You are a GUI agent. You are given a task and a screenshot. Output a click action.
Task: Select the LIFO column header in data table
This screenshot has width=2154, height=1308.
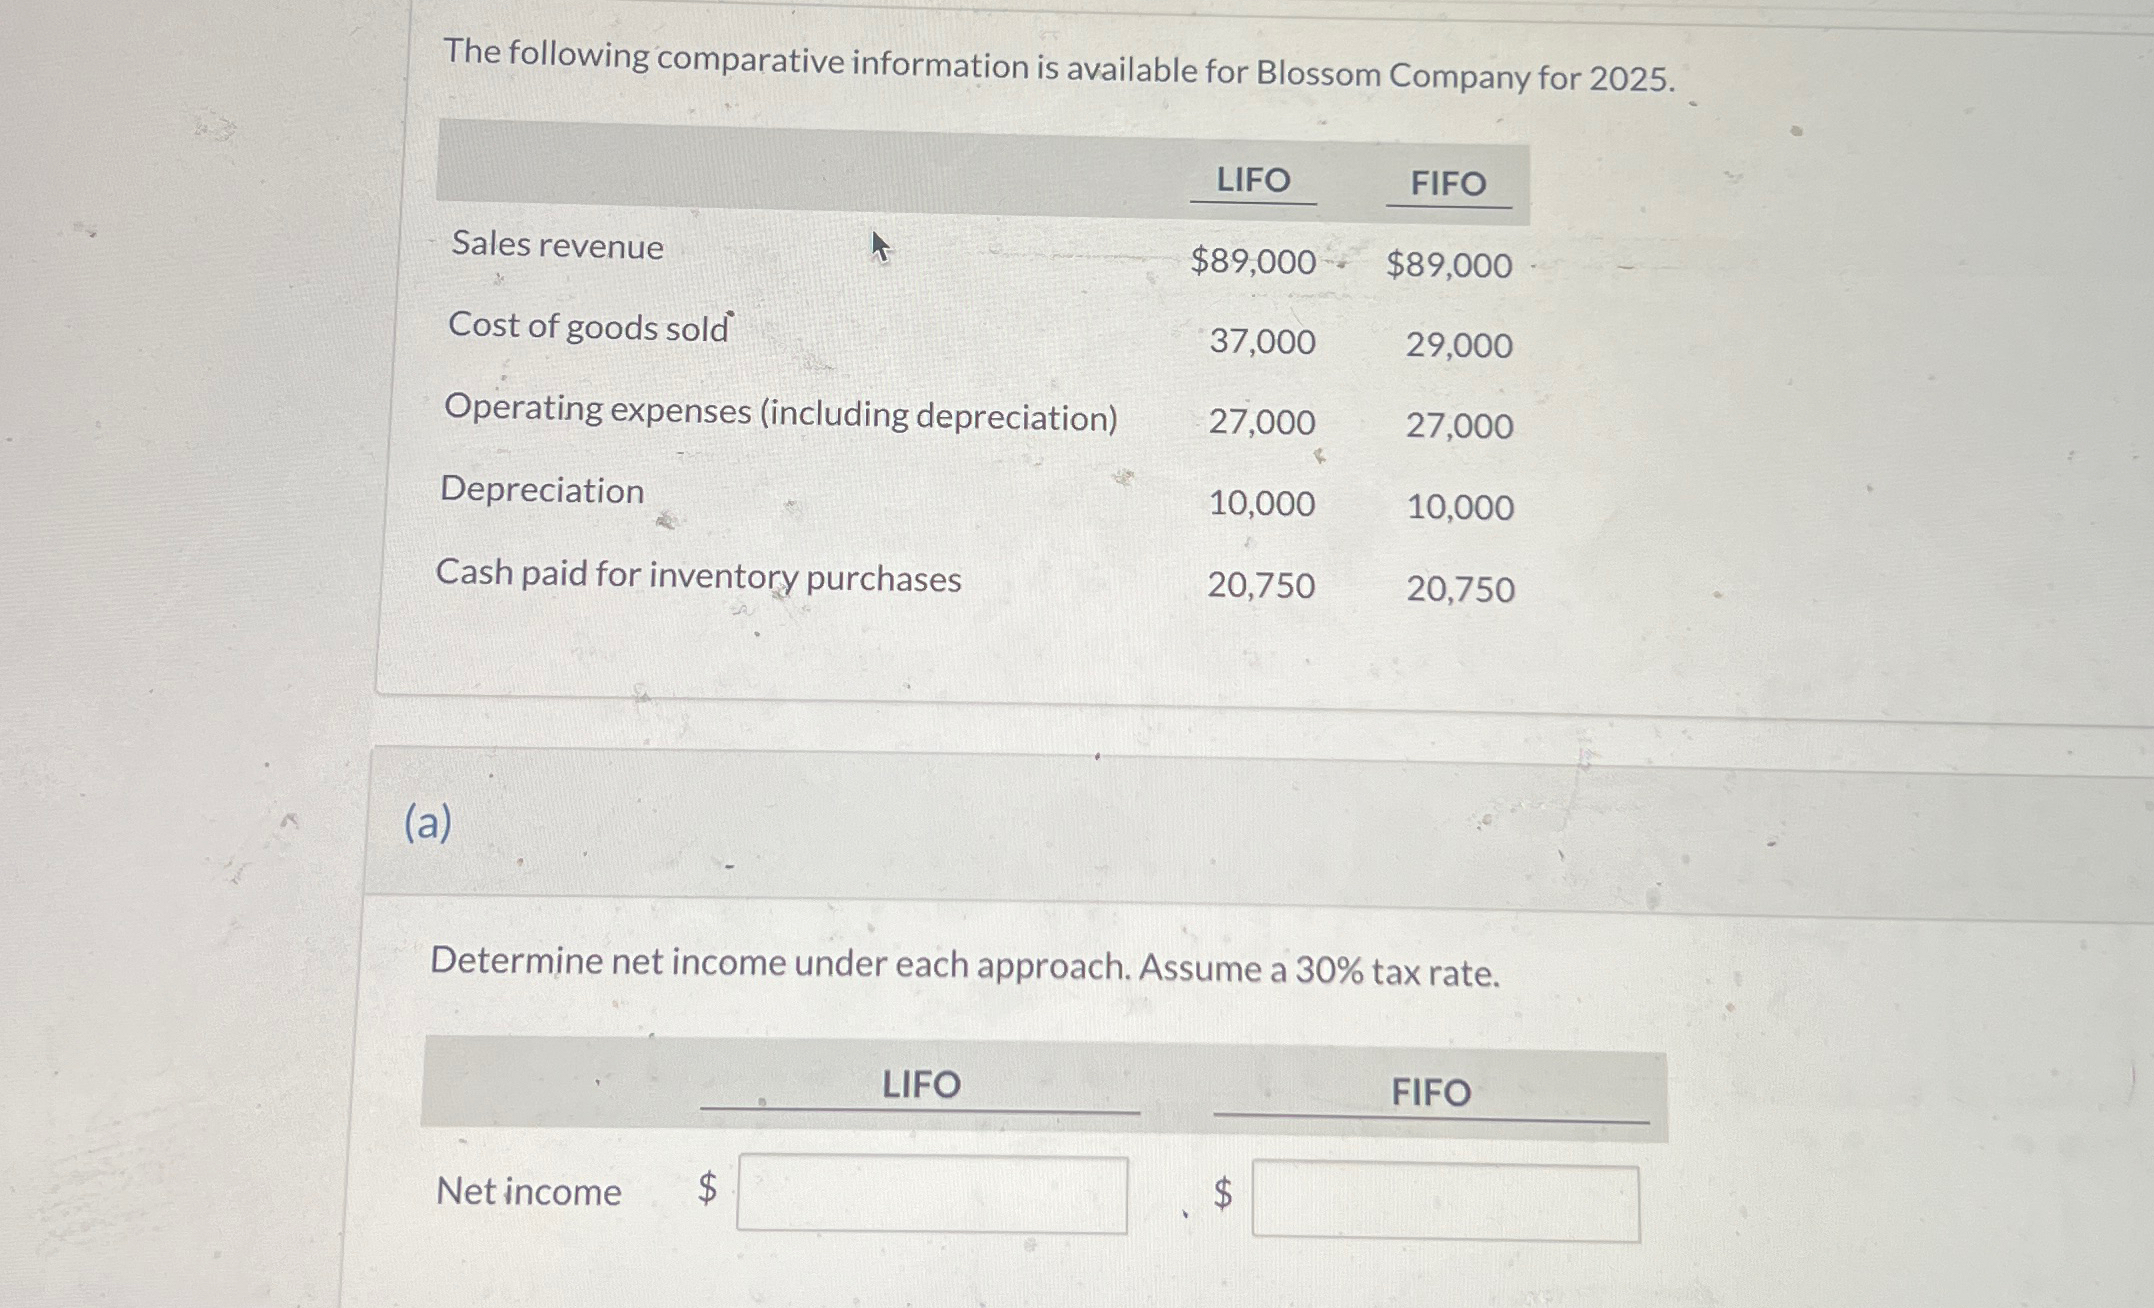1252,180
